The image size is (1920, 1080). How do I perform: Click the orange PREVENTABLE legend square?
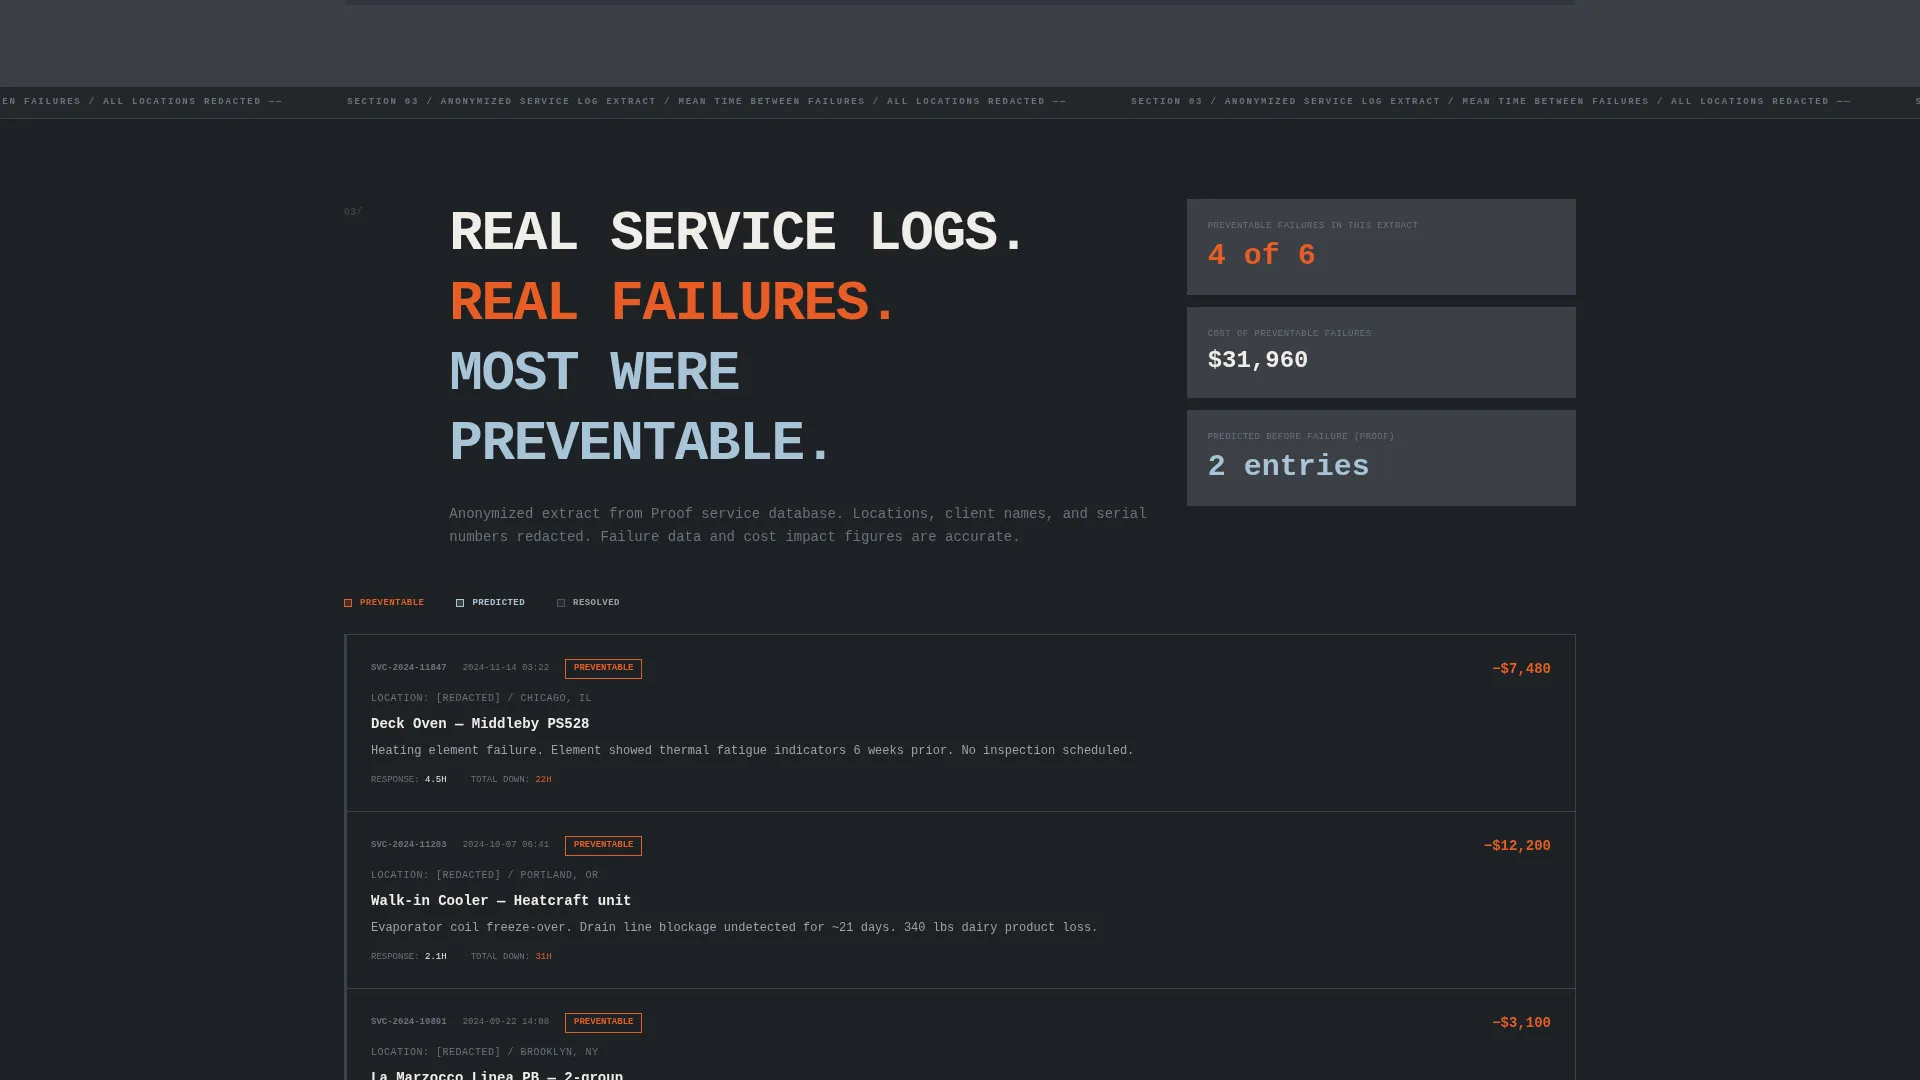(x=348, y=603)
